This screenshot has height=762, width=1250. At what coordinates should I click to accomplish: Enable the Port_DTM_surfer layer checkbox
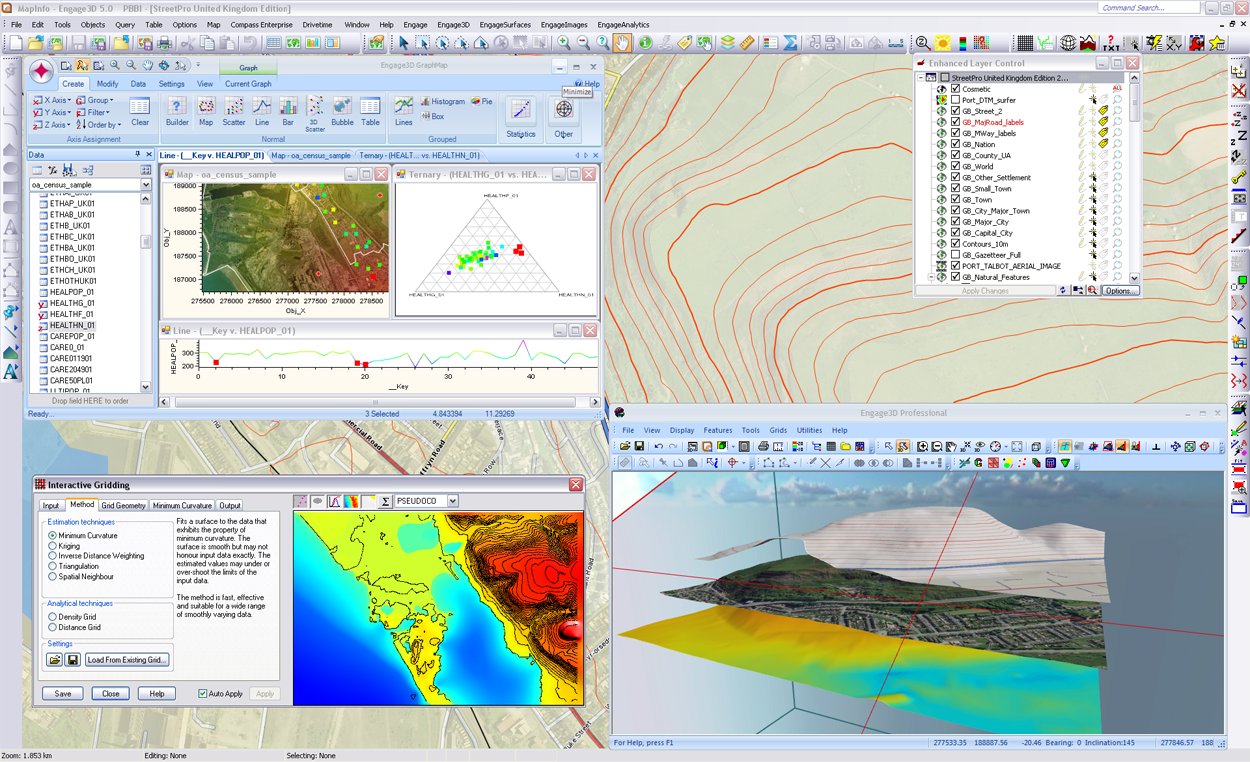click(x=955, y=100)
